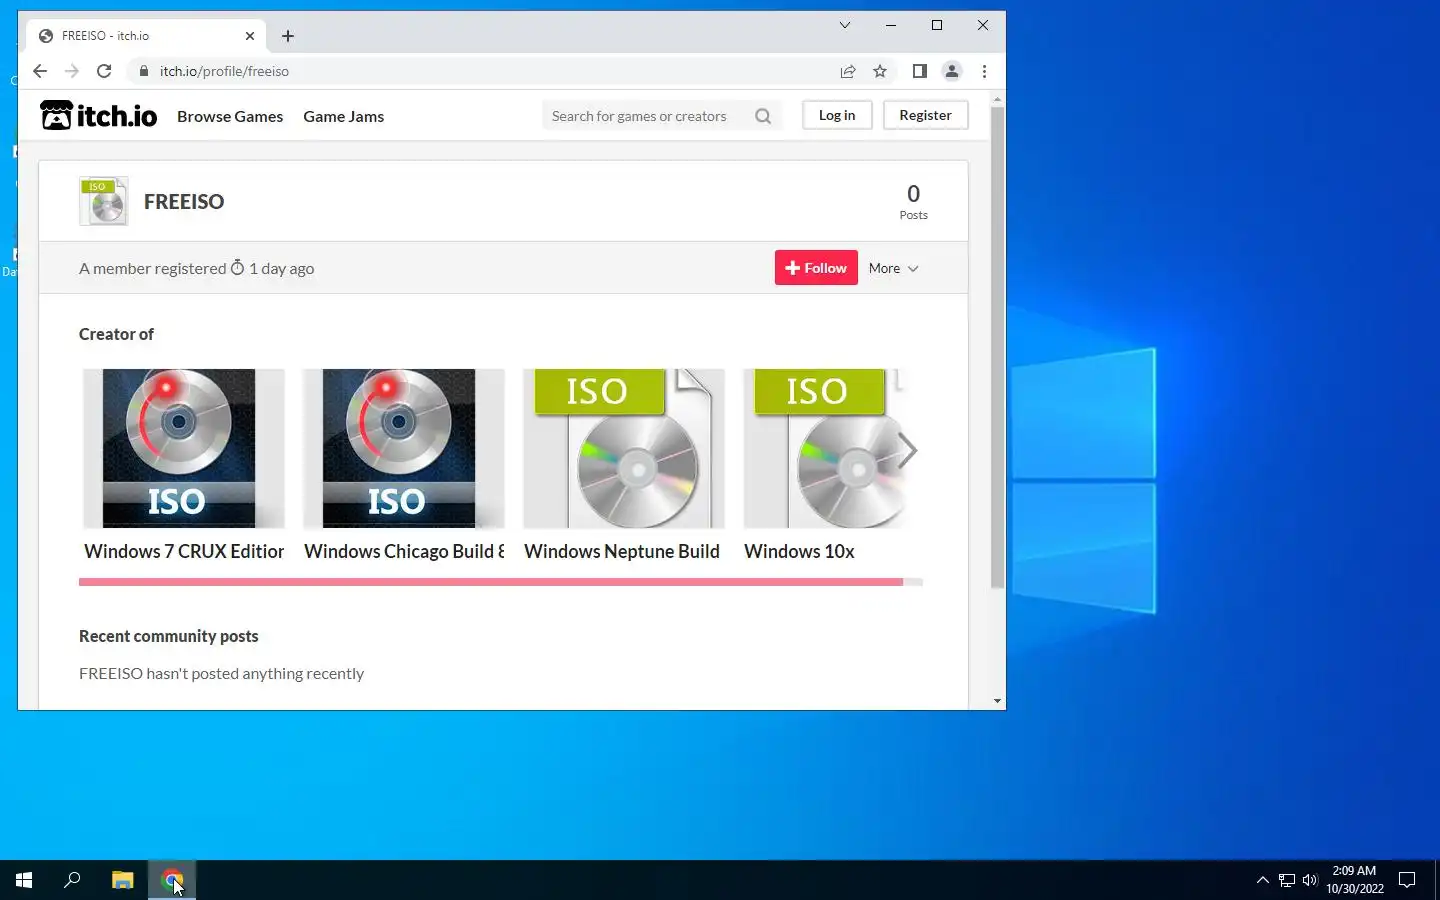Click the 'Creator of' heading
The height and width of the screenshot is (900, 1440).
[x=116, y=334]
